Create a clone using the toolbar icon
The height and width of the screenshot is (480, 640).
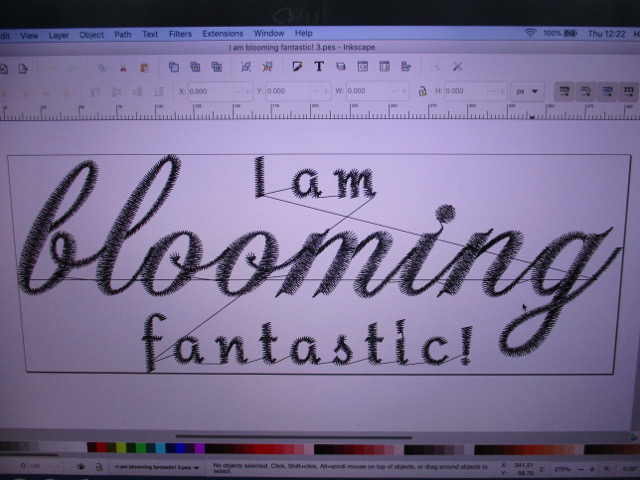click(195, 67)
